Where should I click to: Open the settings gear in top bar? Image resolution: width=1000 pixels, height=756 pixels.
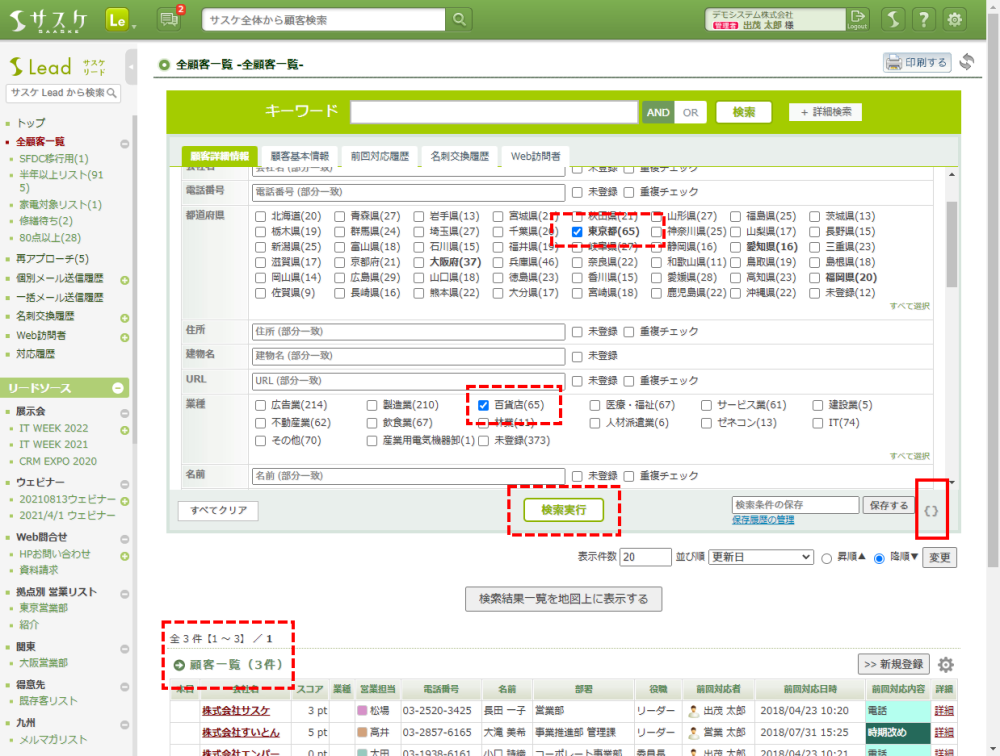pyautogui.click(x=955, y=19)
